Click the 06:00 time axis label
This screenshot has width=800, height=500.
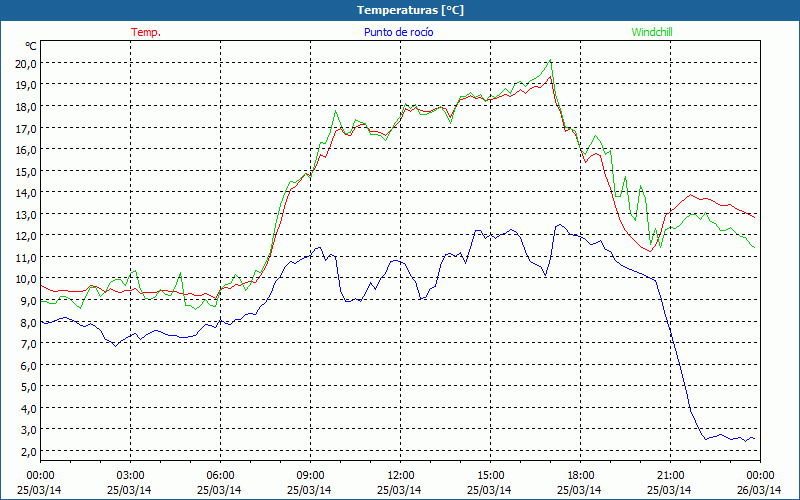tap(220, 476)
